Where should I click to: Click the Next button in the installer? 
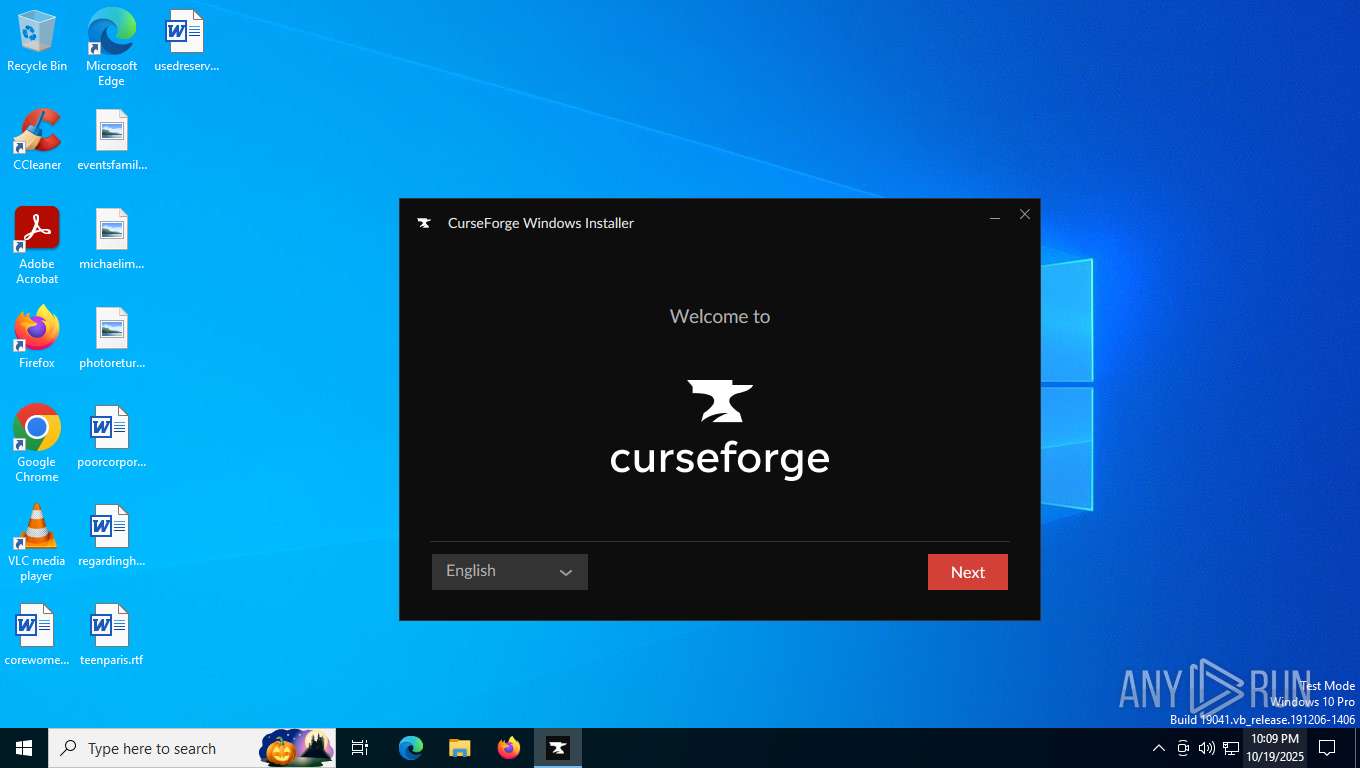(x=967, y=572)
